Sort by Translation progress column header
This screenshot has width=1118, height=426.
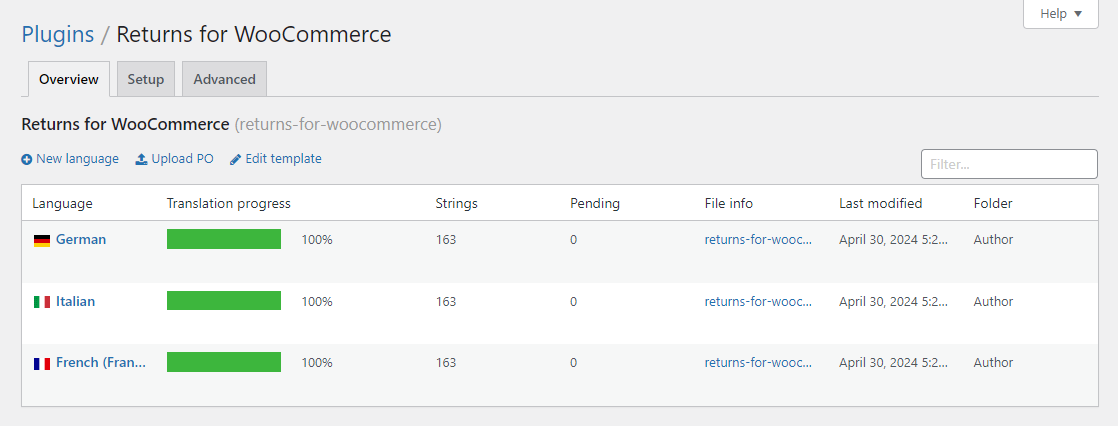(x=229, y=203)
